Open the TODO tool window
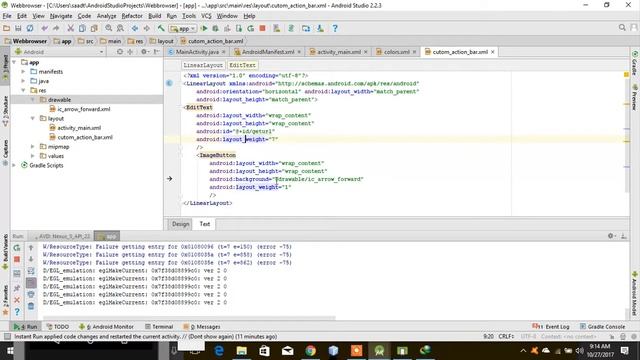640x360 pixels. pyautogui.click(x=58, y=327)
